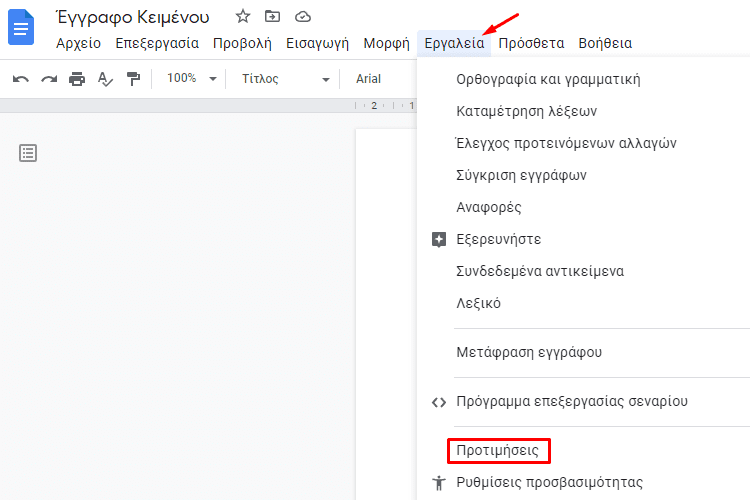
Task: Open the Τίτλος paragraph style dropdown
Action: [x=285, y=78]
